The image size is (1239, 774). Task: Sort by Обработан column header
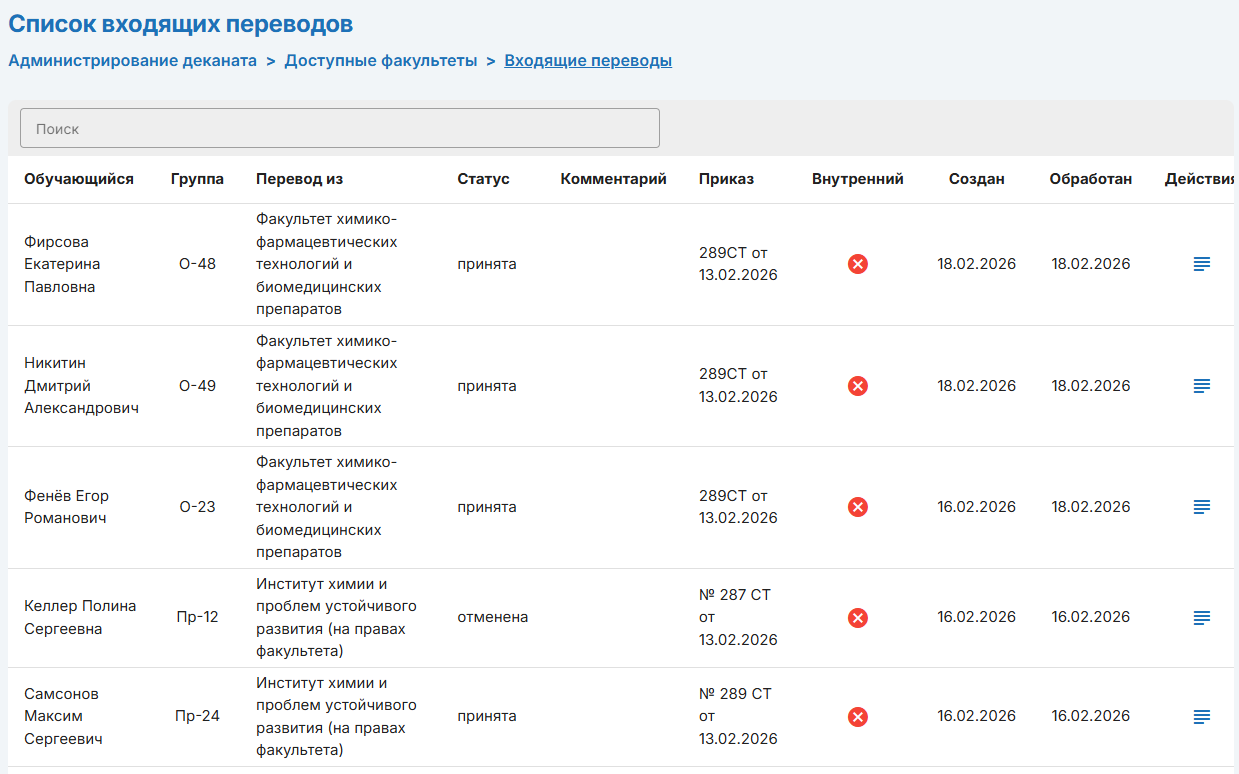1090,179
